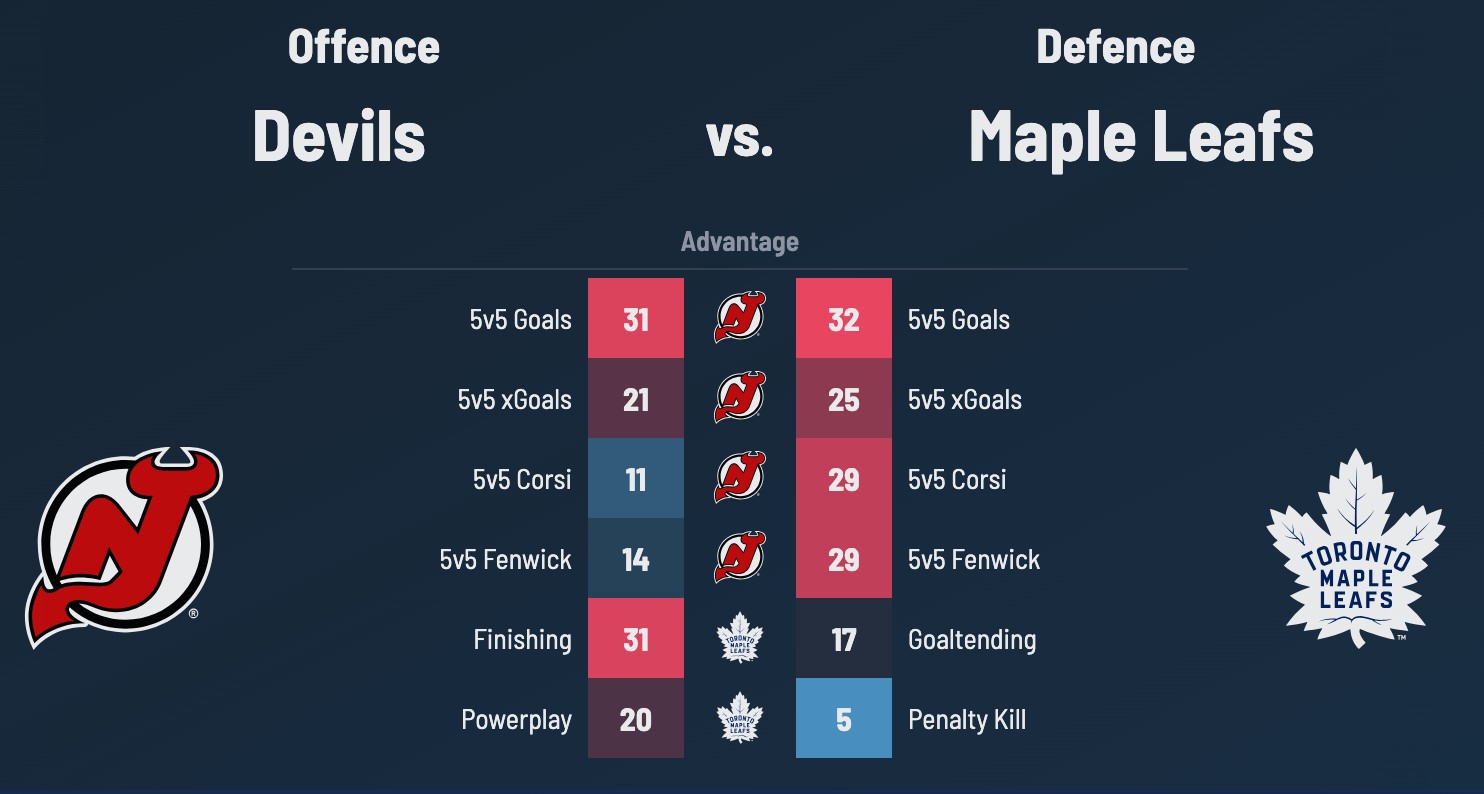1484x794 pixels.
Task: Select the Defence heading
Action: pyautogui.click(x=1115, y=47)
